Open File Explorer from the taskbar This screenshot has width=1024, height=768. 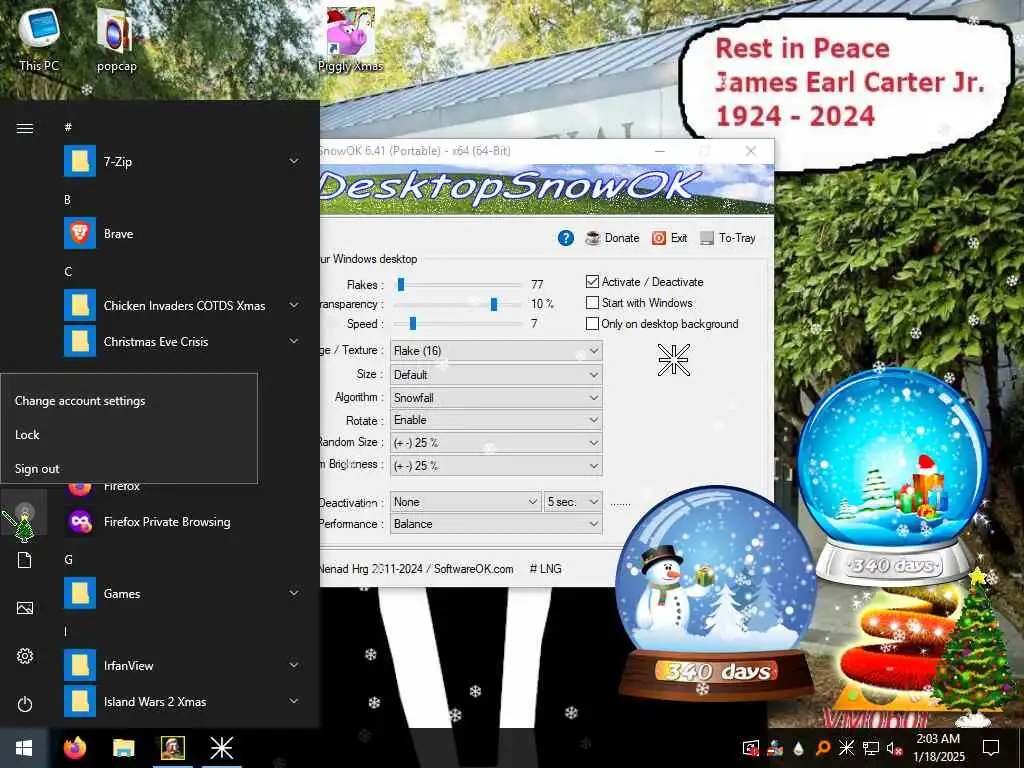(123, 748)
